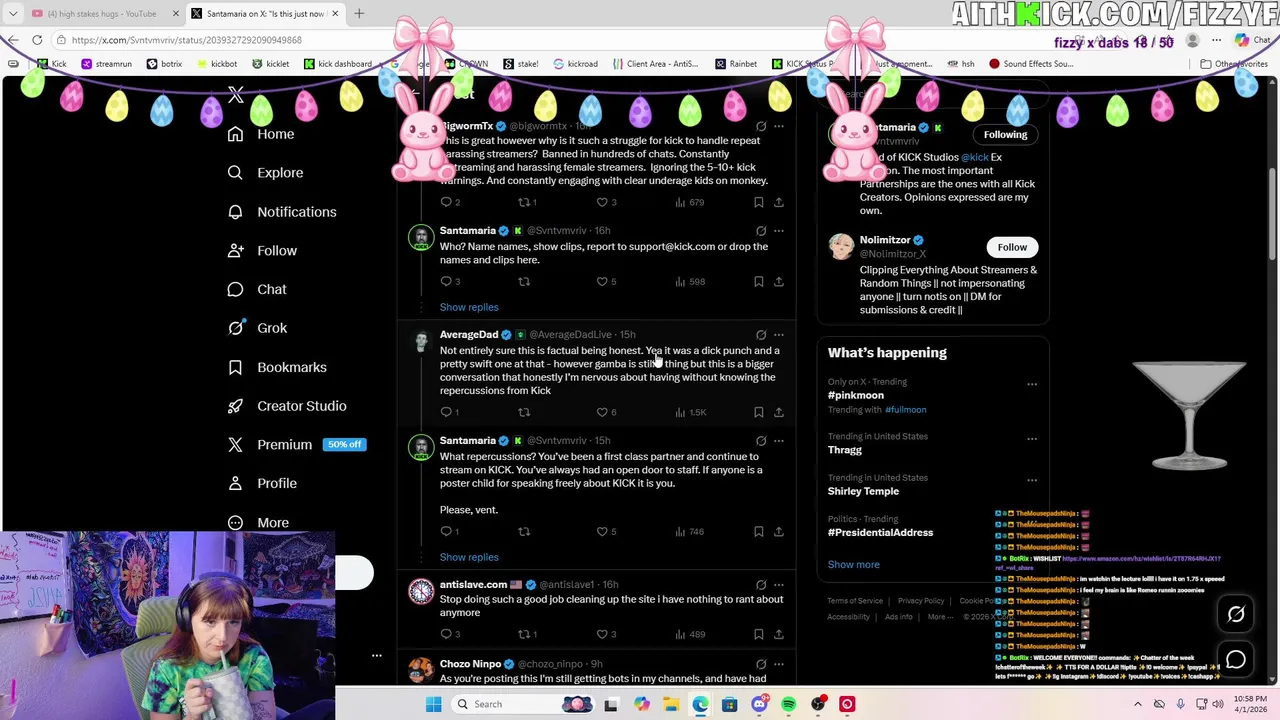The width and height of the screenshot is (1280, 720).
Task: Repost AverageDad's tweet
Action: (x=524, y=412)
